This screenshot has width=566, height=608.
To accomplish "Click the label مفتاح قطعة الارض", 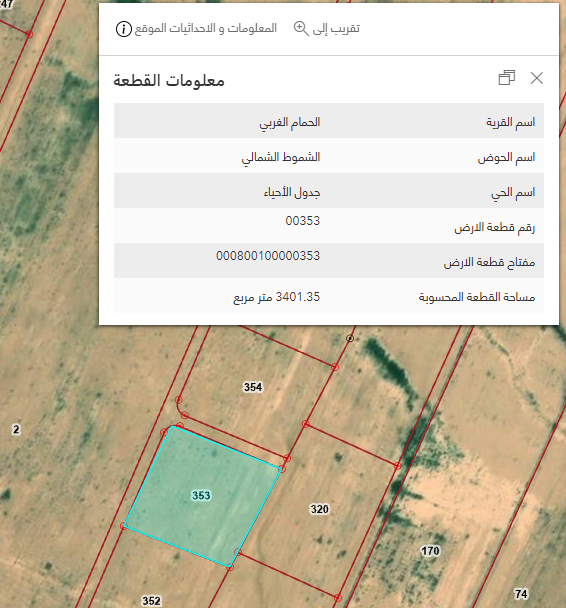I will point(489,263).
